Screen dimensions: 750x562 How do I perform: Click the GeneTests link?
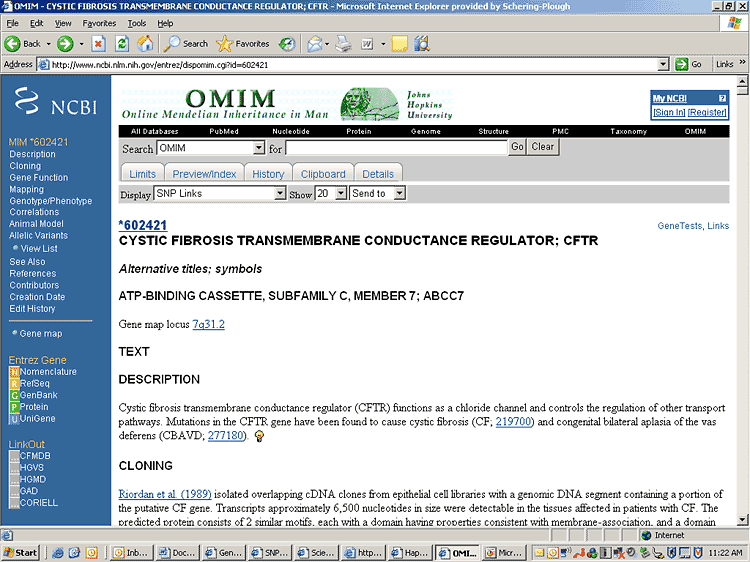(x=680, y=226)
